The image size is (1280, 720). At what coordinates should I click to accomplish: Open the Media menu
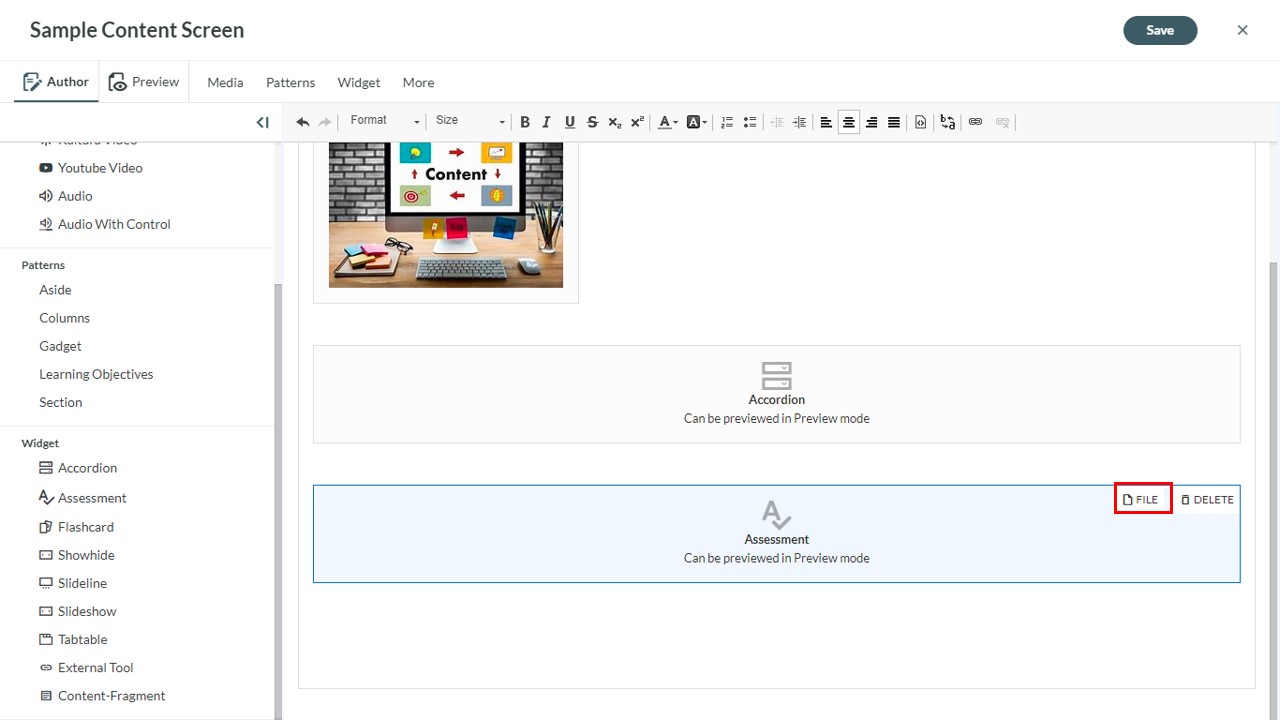[225, 82]
